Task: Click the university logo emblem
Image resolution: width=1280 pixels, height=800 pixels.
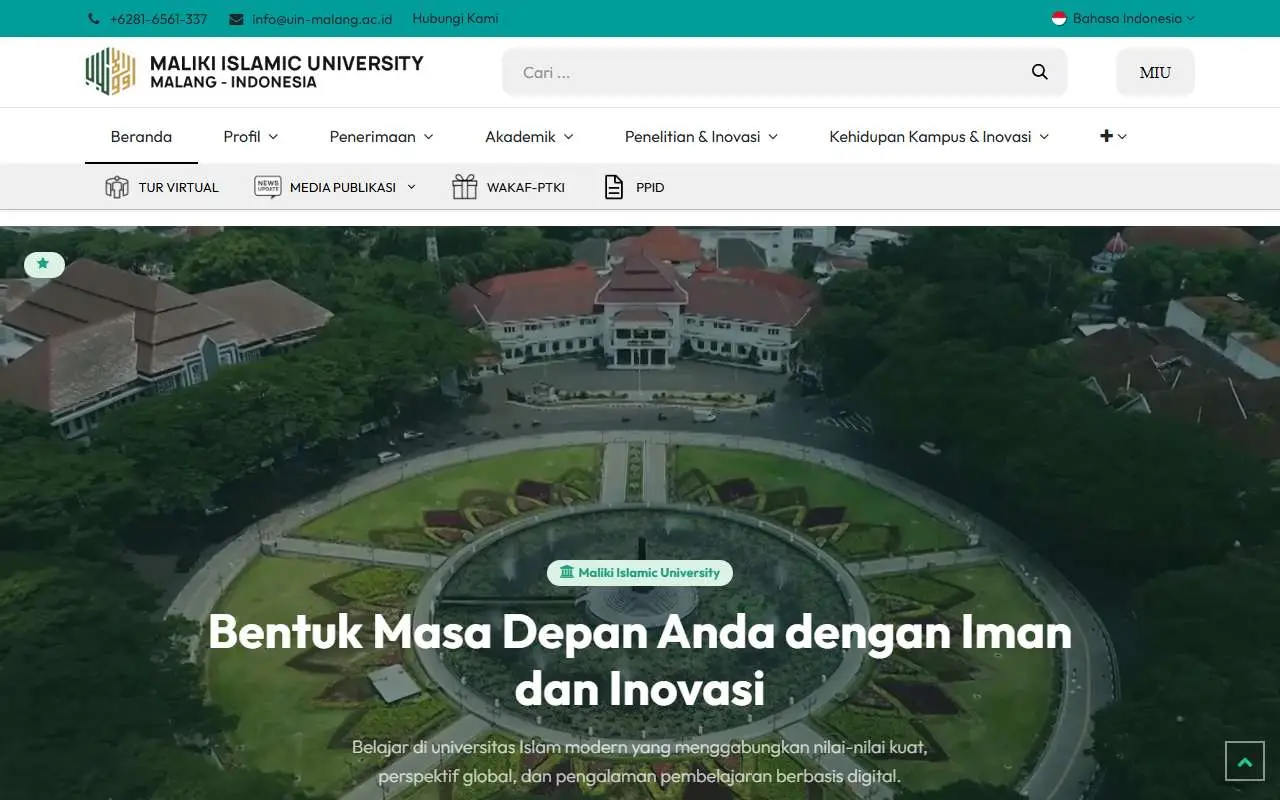Action: click(x=110, y=72)
